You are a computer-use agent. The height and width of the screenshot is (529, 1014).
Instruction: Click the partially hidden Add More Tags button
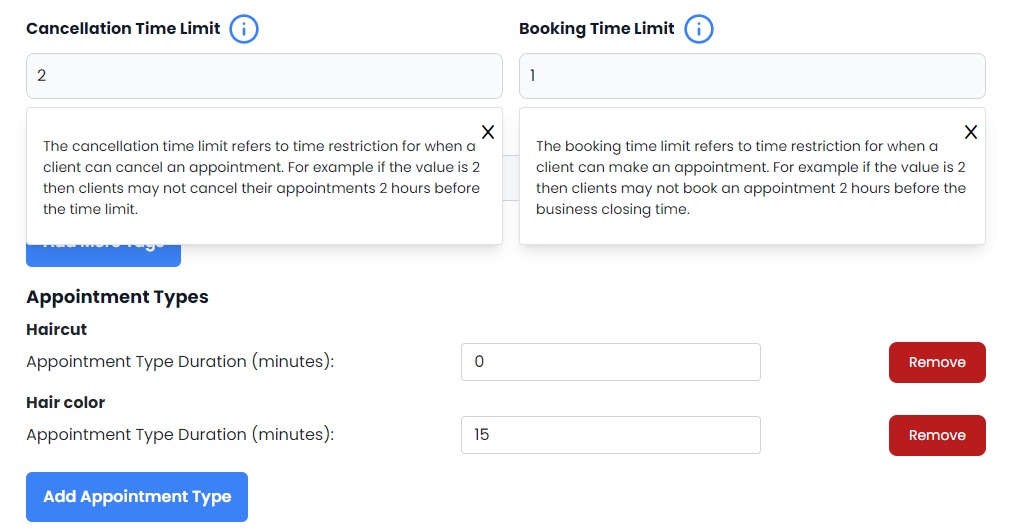pyautogui.click(x=103, y=255)
